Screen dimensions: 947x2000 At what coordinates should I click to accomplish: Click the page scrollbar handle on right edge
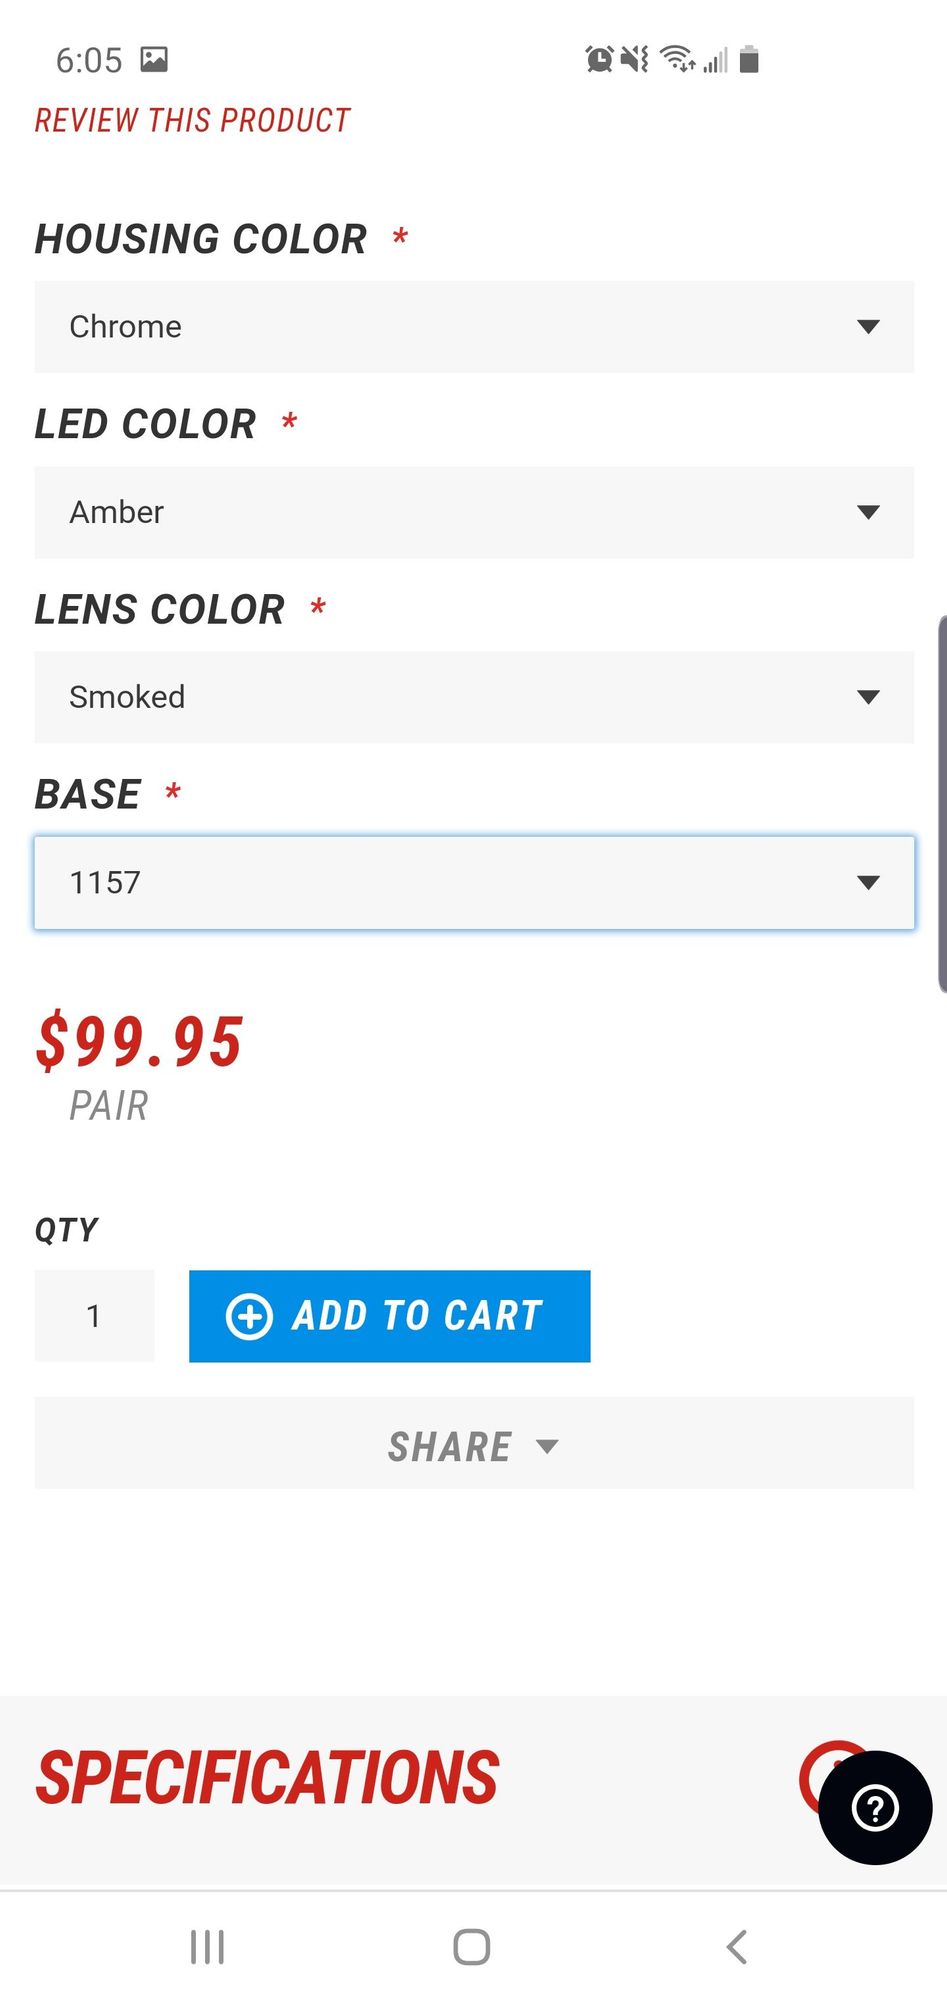(942, 805)
